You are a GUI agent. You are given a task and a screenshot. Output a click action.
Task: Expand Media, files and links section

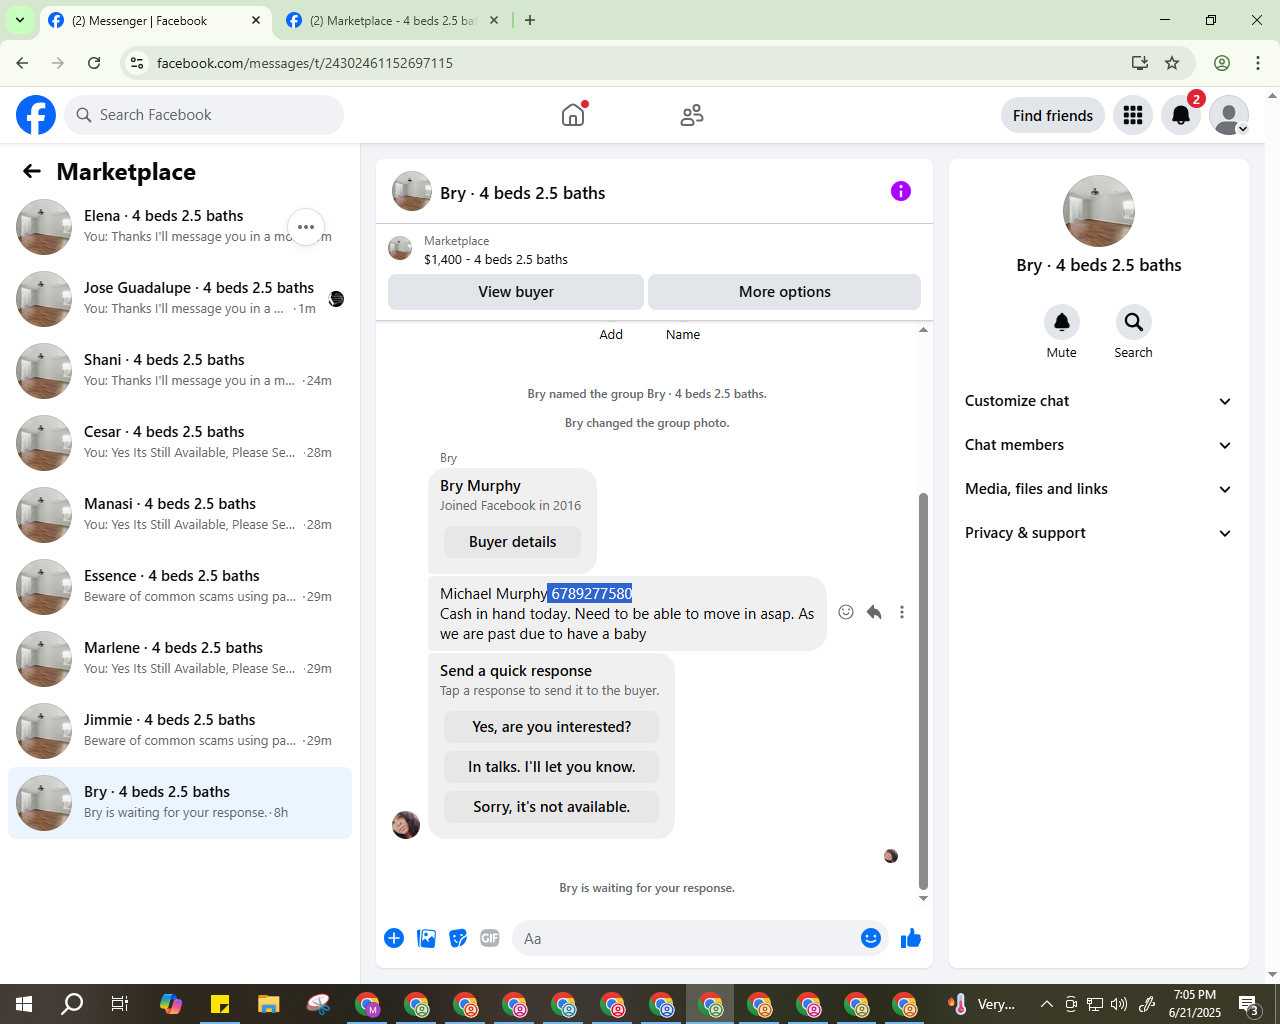[1099, 489]
